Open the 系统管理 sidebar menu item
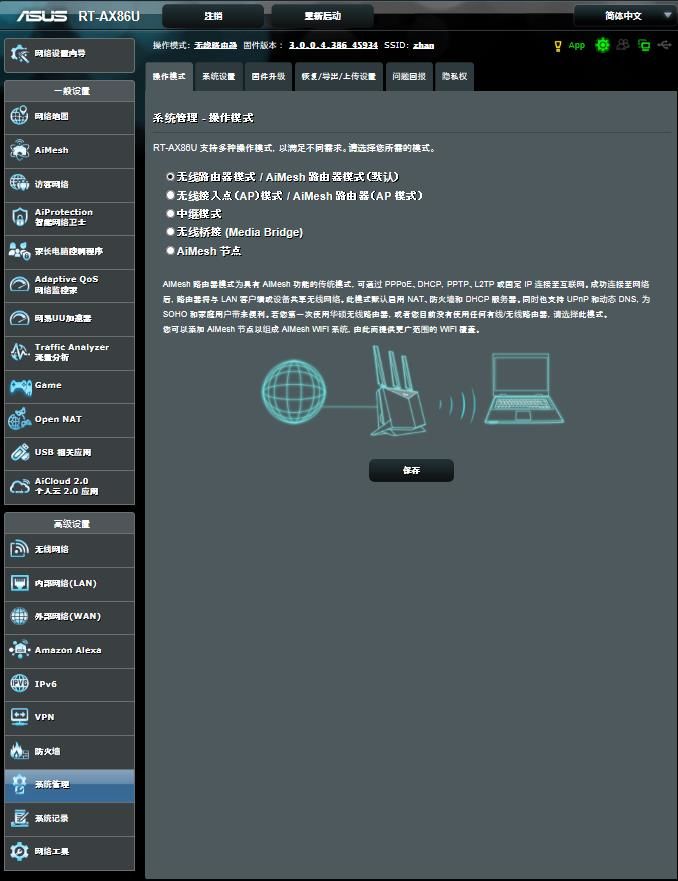Viewport: 678px width, 881px height. click(x=70, y=784)
